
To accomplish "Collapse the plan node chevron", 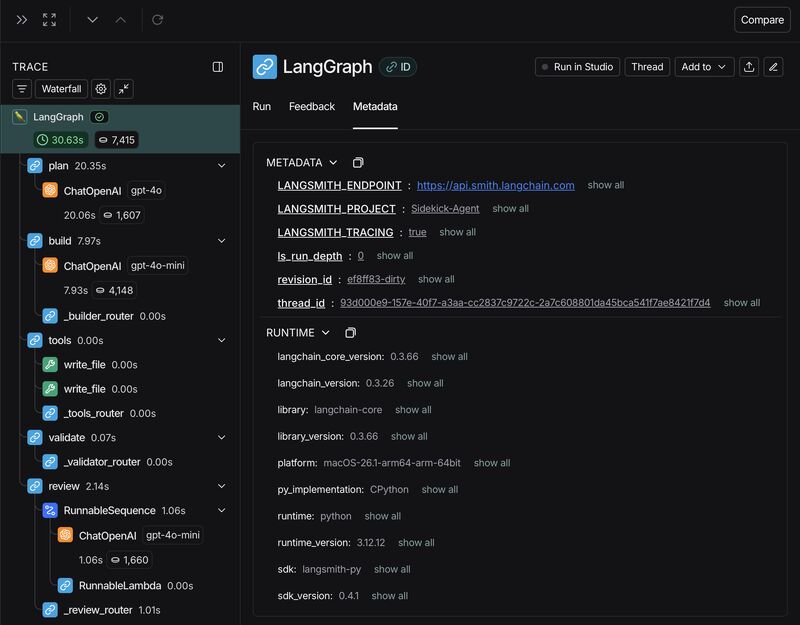I will point(222,166).
